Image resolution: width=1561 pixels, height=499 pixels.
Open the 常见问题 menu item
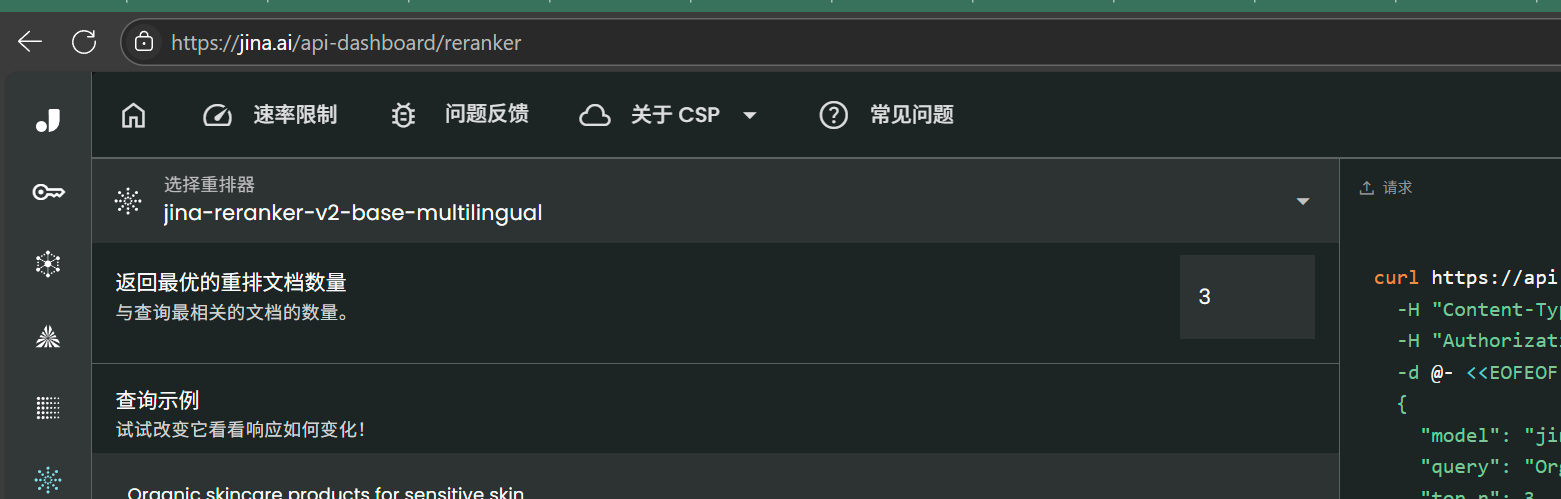(911, 116)
